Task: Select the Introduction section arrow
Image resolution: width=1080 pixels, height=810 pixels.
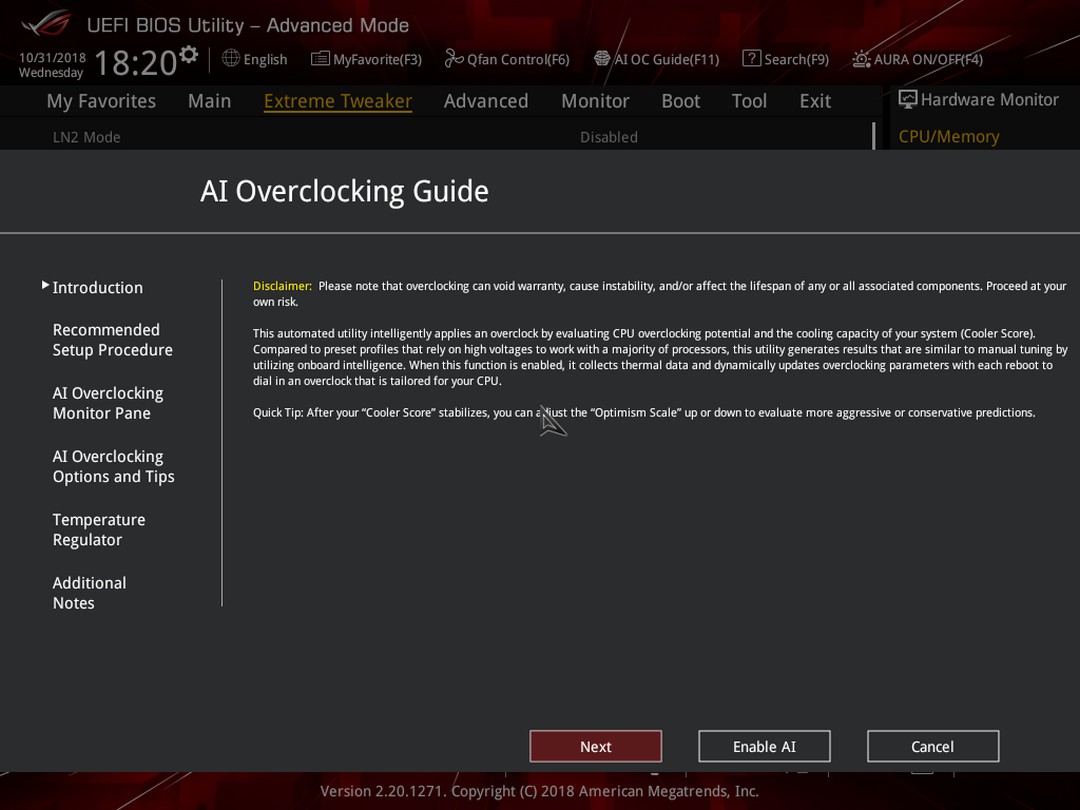Action: point(45,285)
